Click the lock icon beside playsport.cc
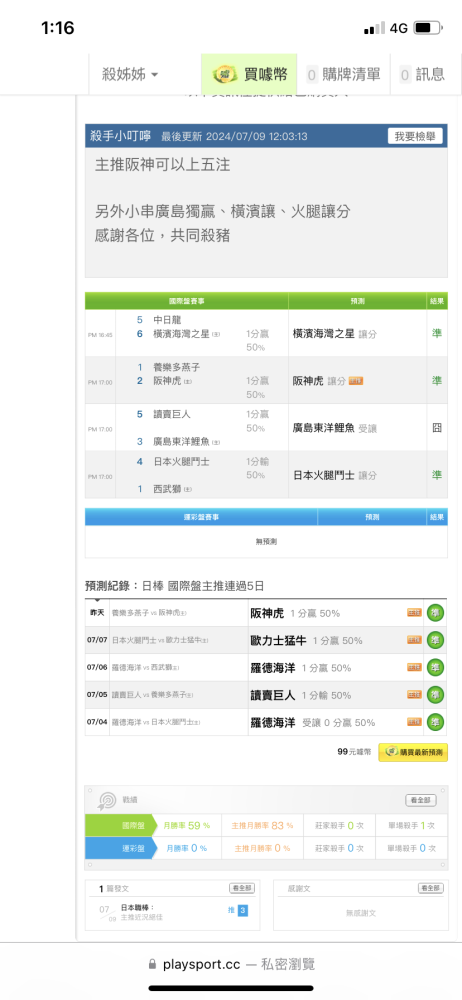This screenshot has width=462, height=1000. click(152, 964)
